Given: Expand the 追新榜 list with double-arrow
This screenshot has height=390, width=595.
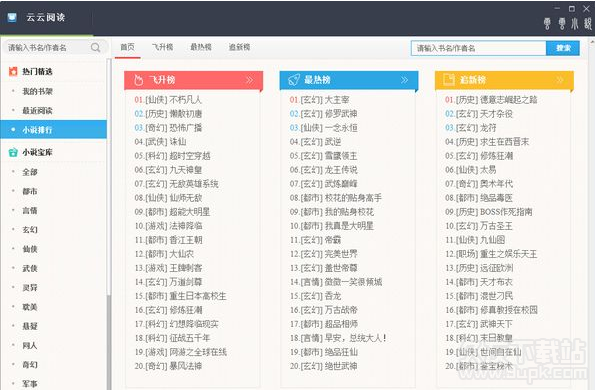Looking at the screenshot, I should click(560, 80).
